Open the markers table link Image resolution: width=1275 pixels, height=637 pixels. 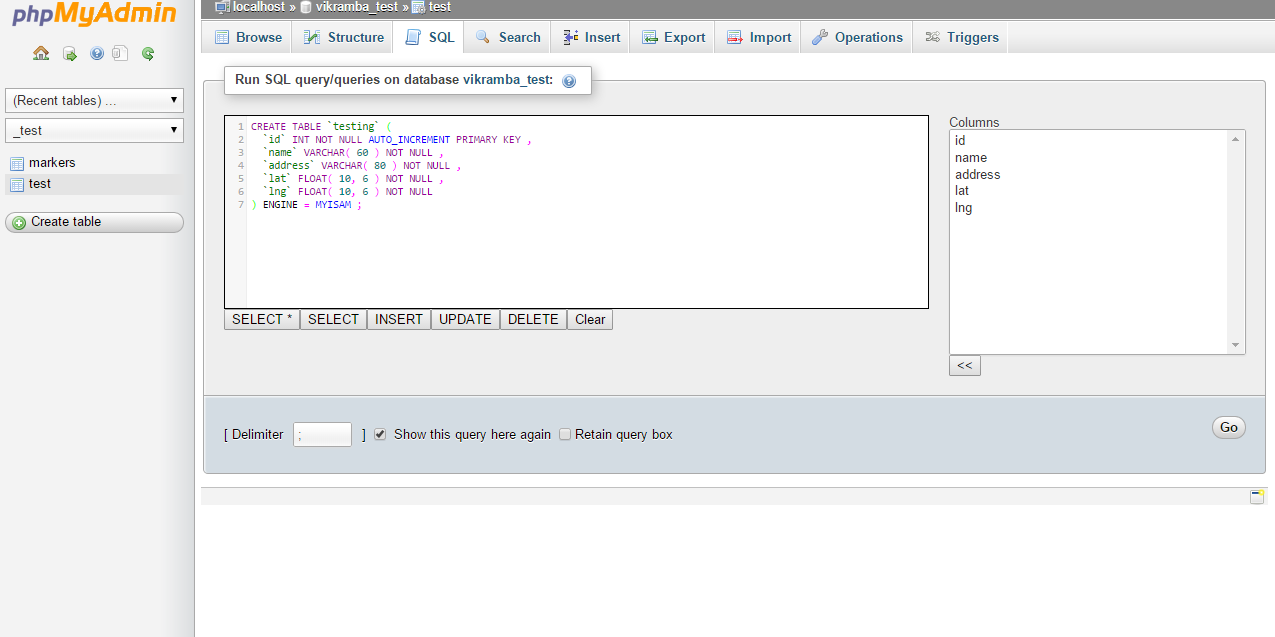click(52, 163)
